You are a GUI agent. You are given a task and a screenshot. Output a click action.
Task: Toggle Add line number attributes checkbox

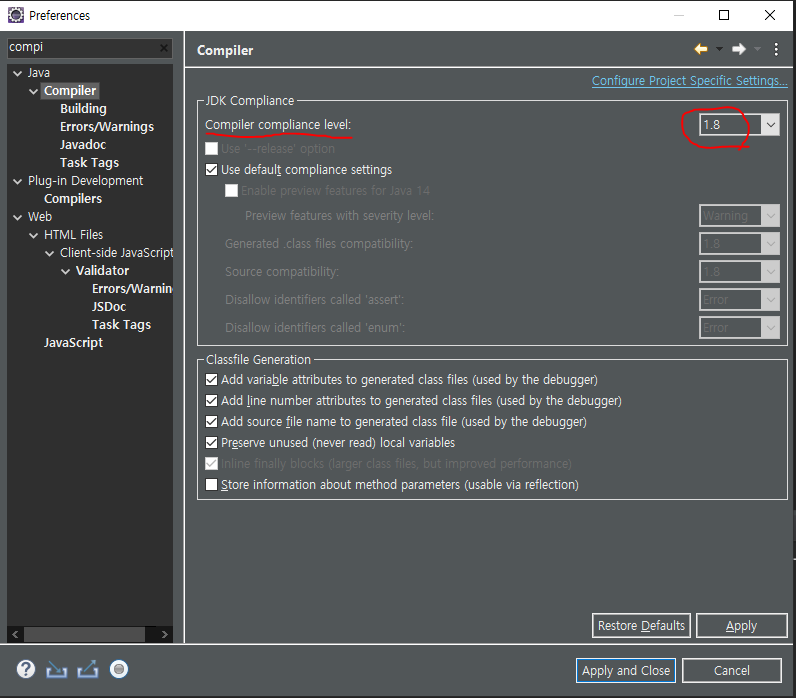pos(211,401)
